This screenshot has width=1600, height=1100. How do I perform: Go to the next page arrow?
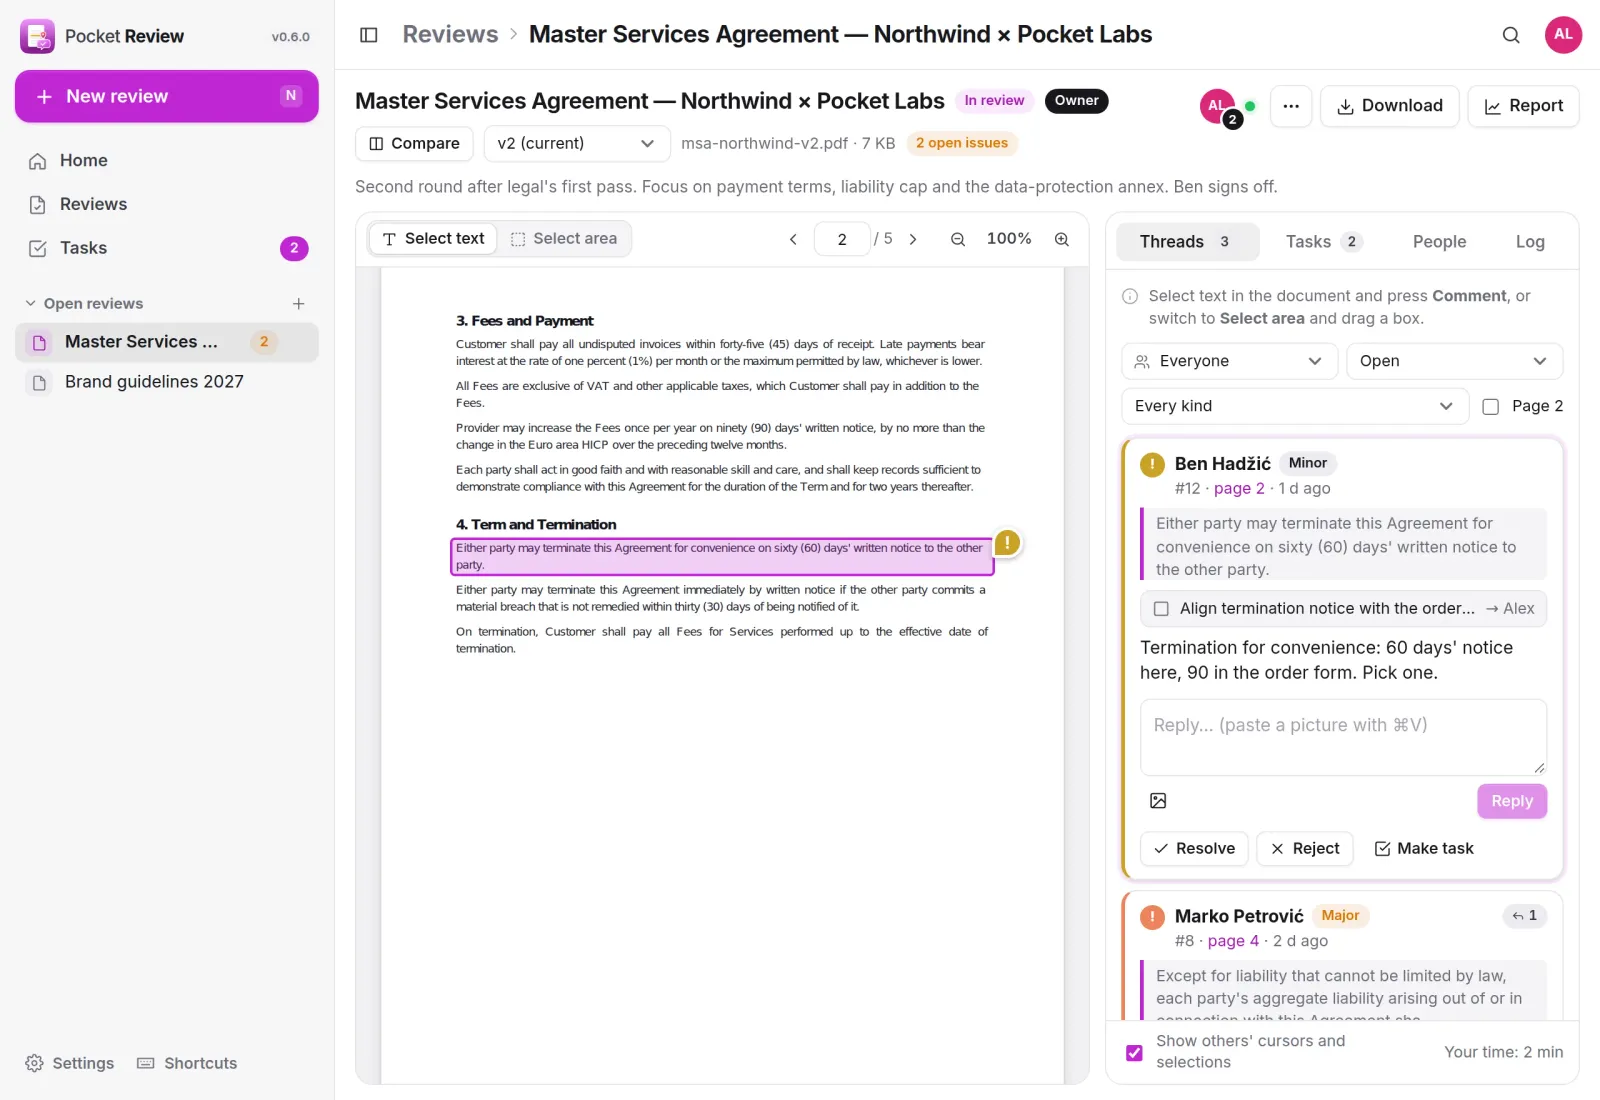tap(913, 239)
